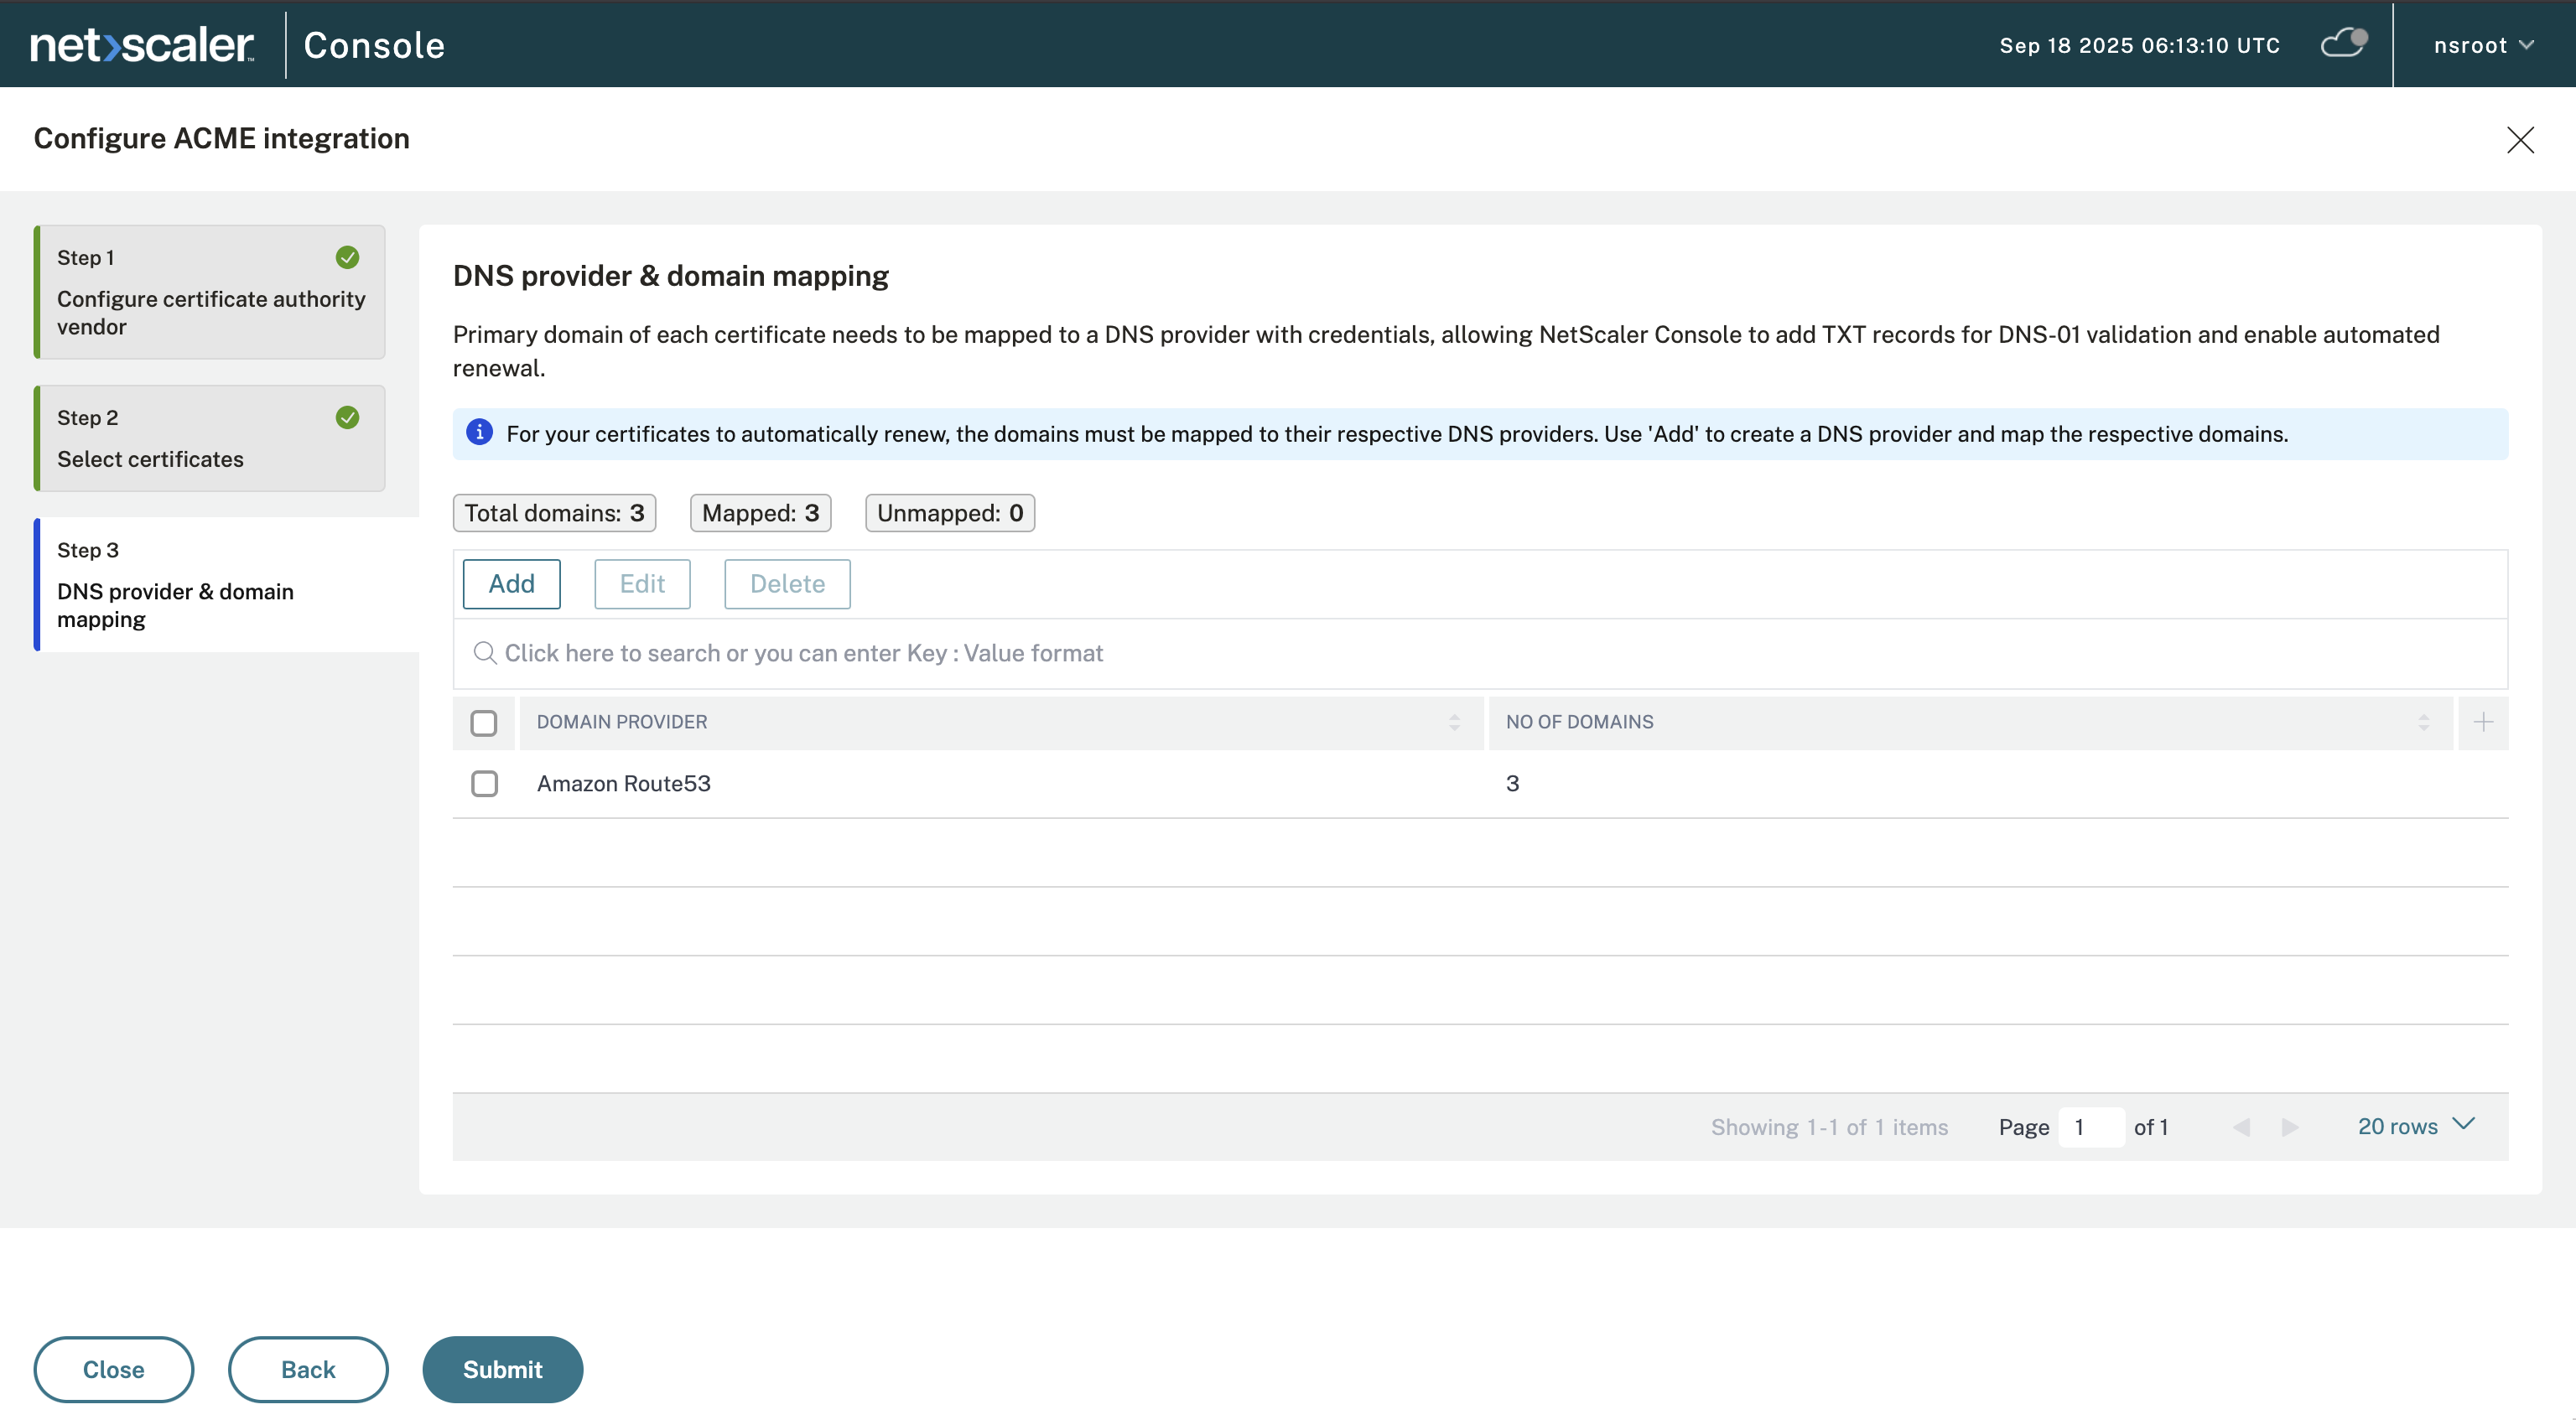Click the blue info icon in banner
Screen dimensions: 2576x1420
pos(480,432)
